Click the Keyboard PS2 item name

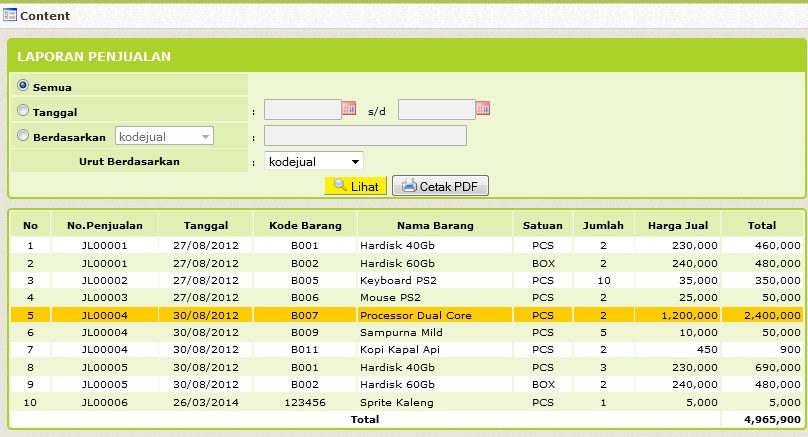(398, 280)
